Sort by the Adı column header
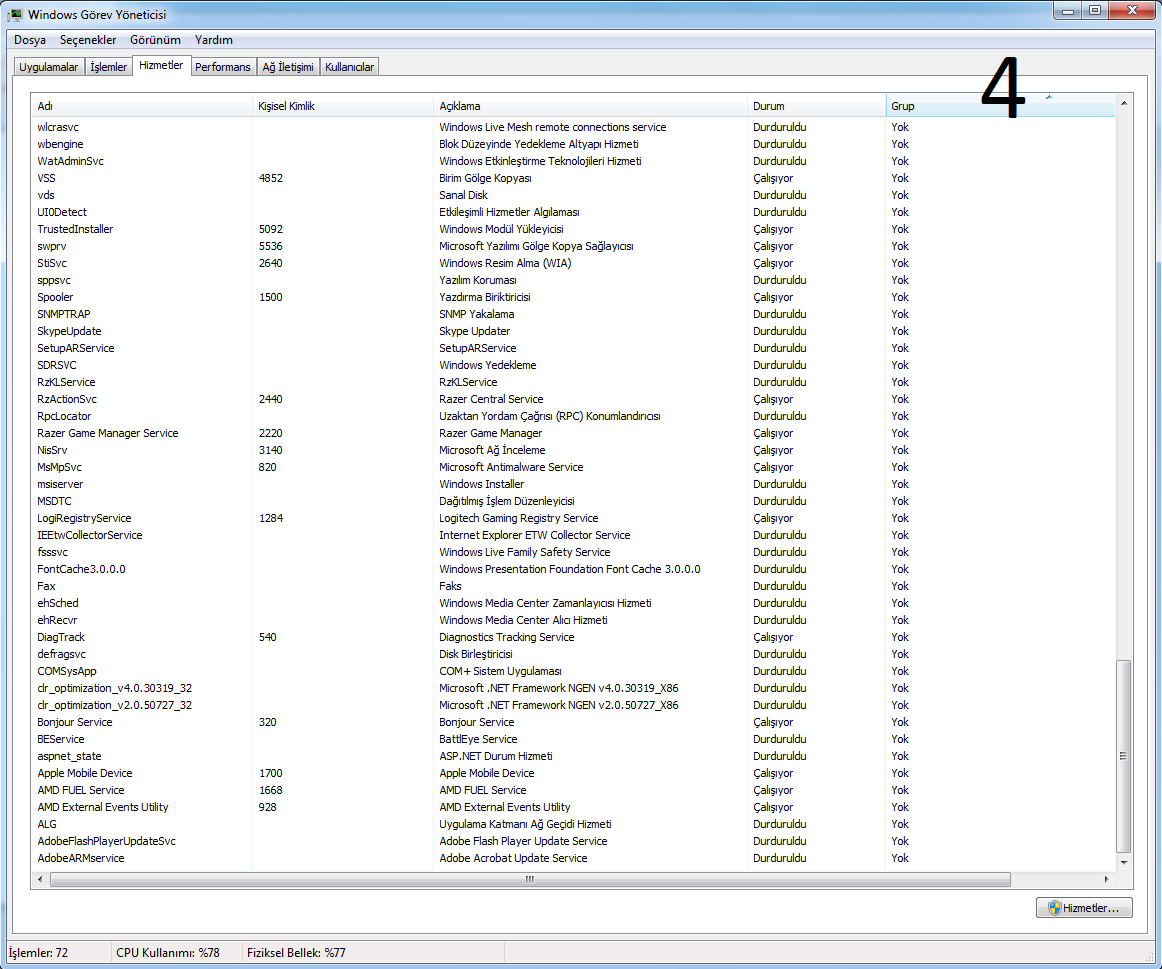This screenshot has width=1162, height=969. [142, 106]
